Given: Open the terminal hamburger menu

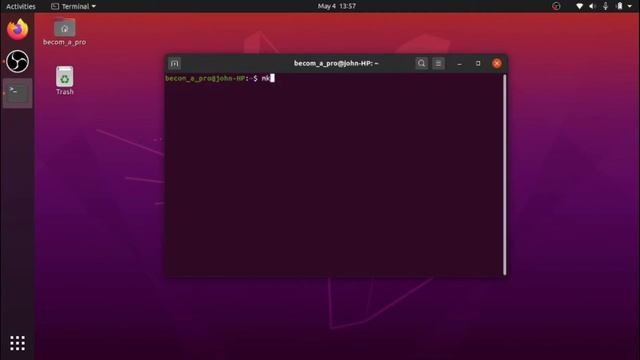Looking at the screenshot, I should pyautogui.click(x=438, y=63).
